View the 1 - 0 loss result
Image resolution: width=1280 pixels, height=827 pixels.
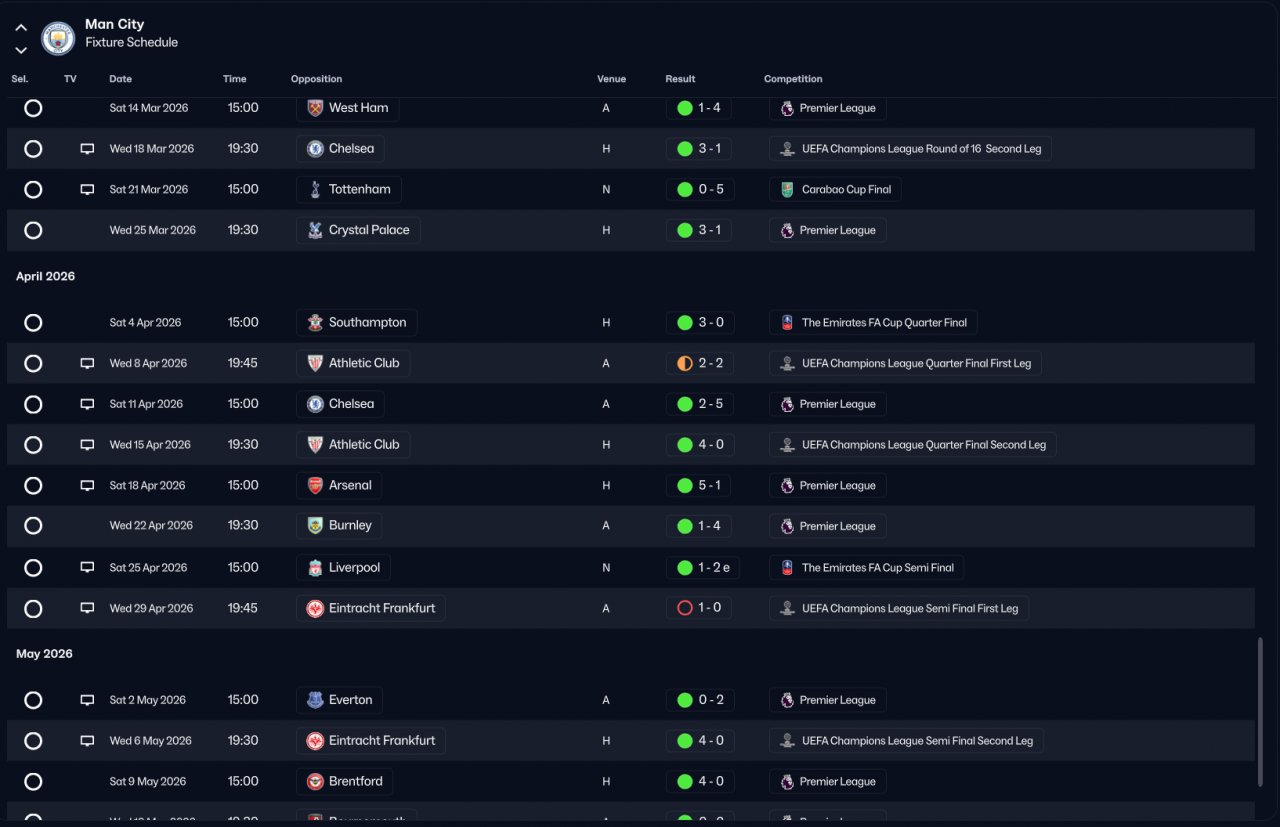[699, 608]
